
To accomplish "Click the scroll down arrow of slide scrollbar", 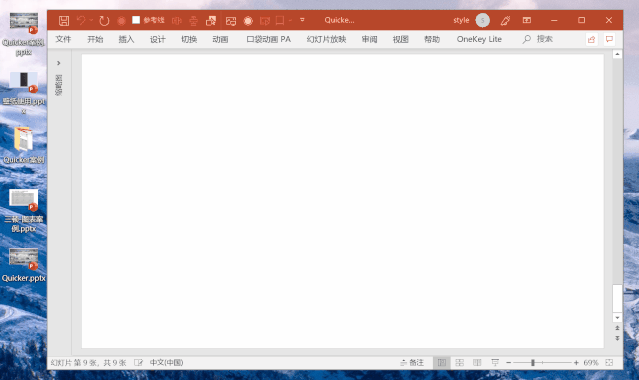I will pyautogui.click(x=617, y=318).
